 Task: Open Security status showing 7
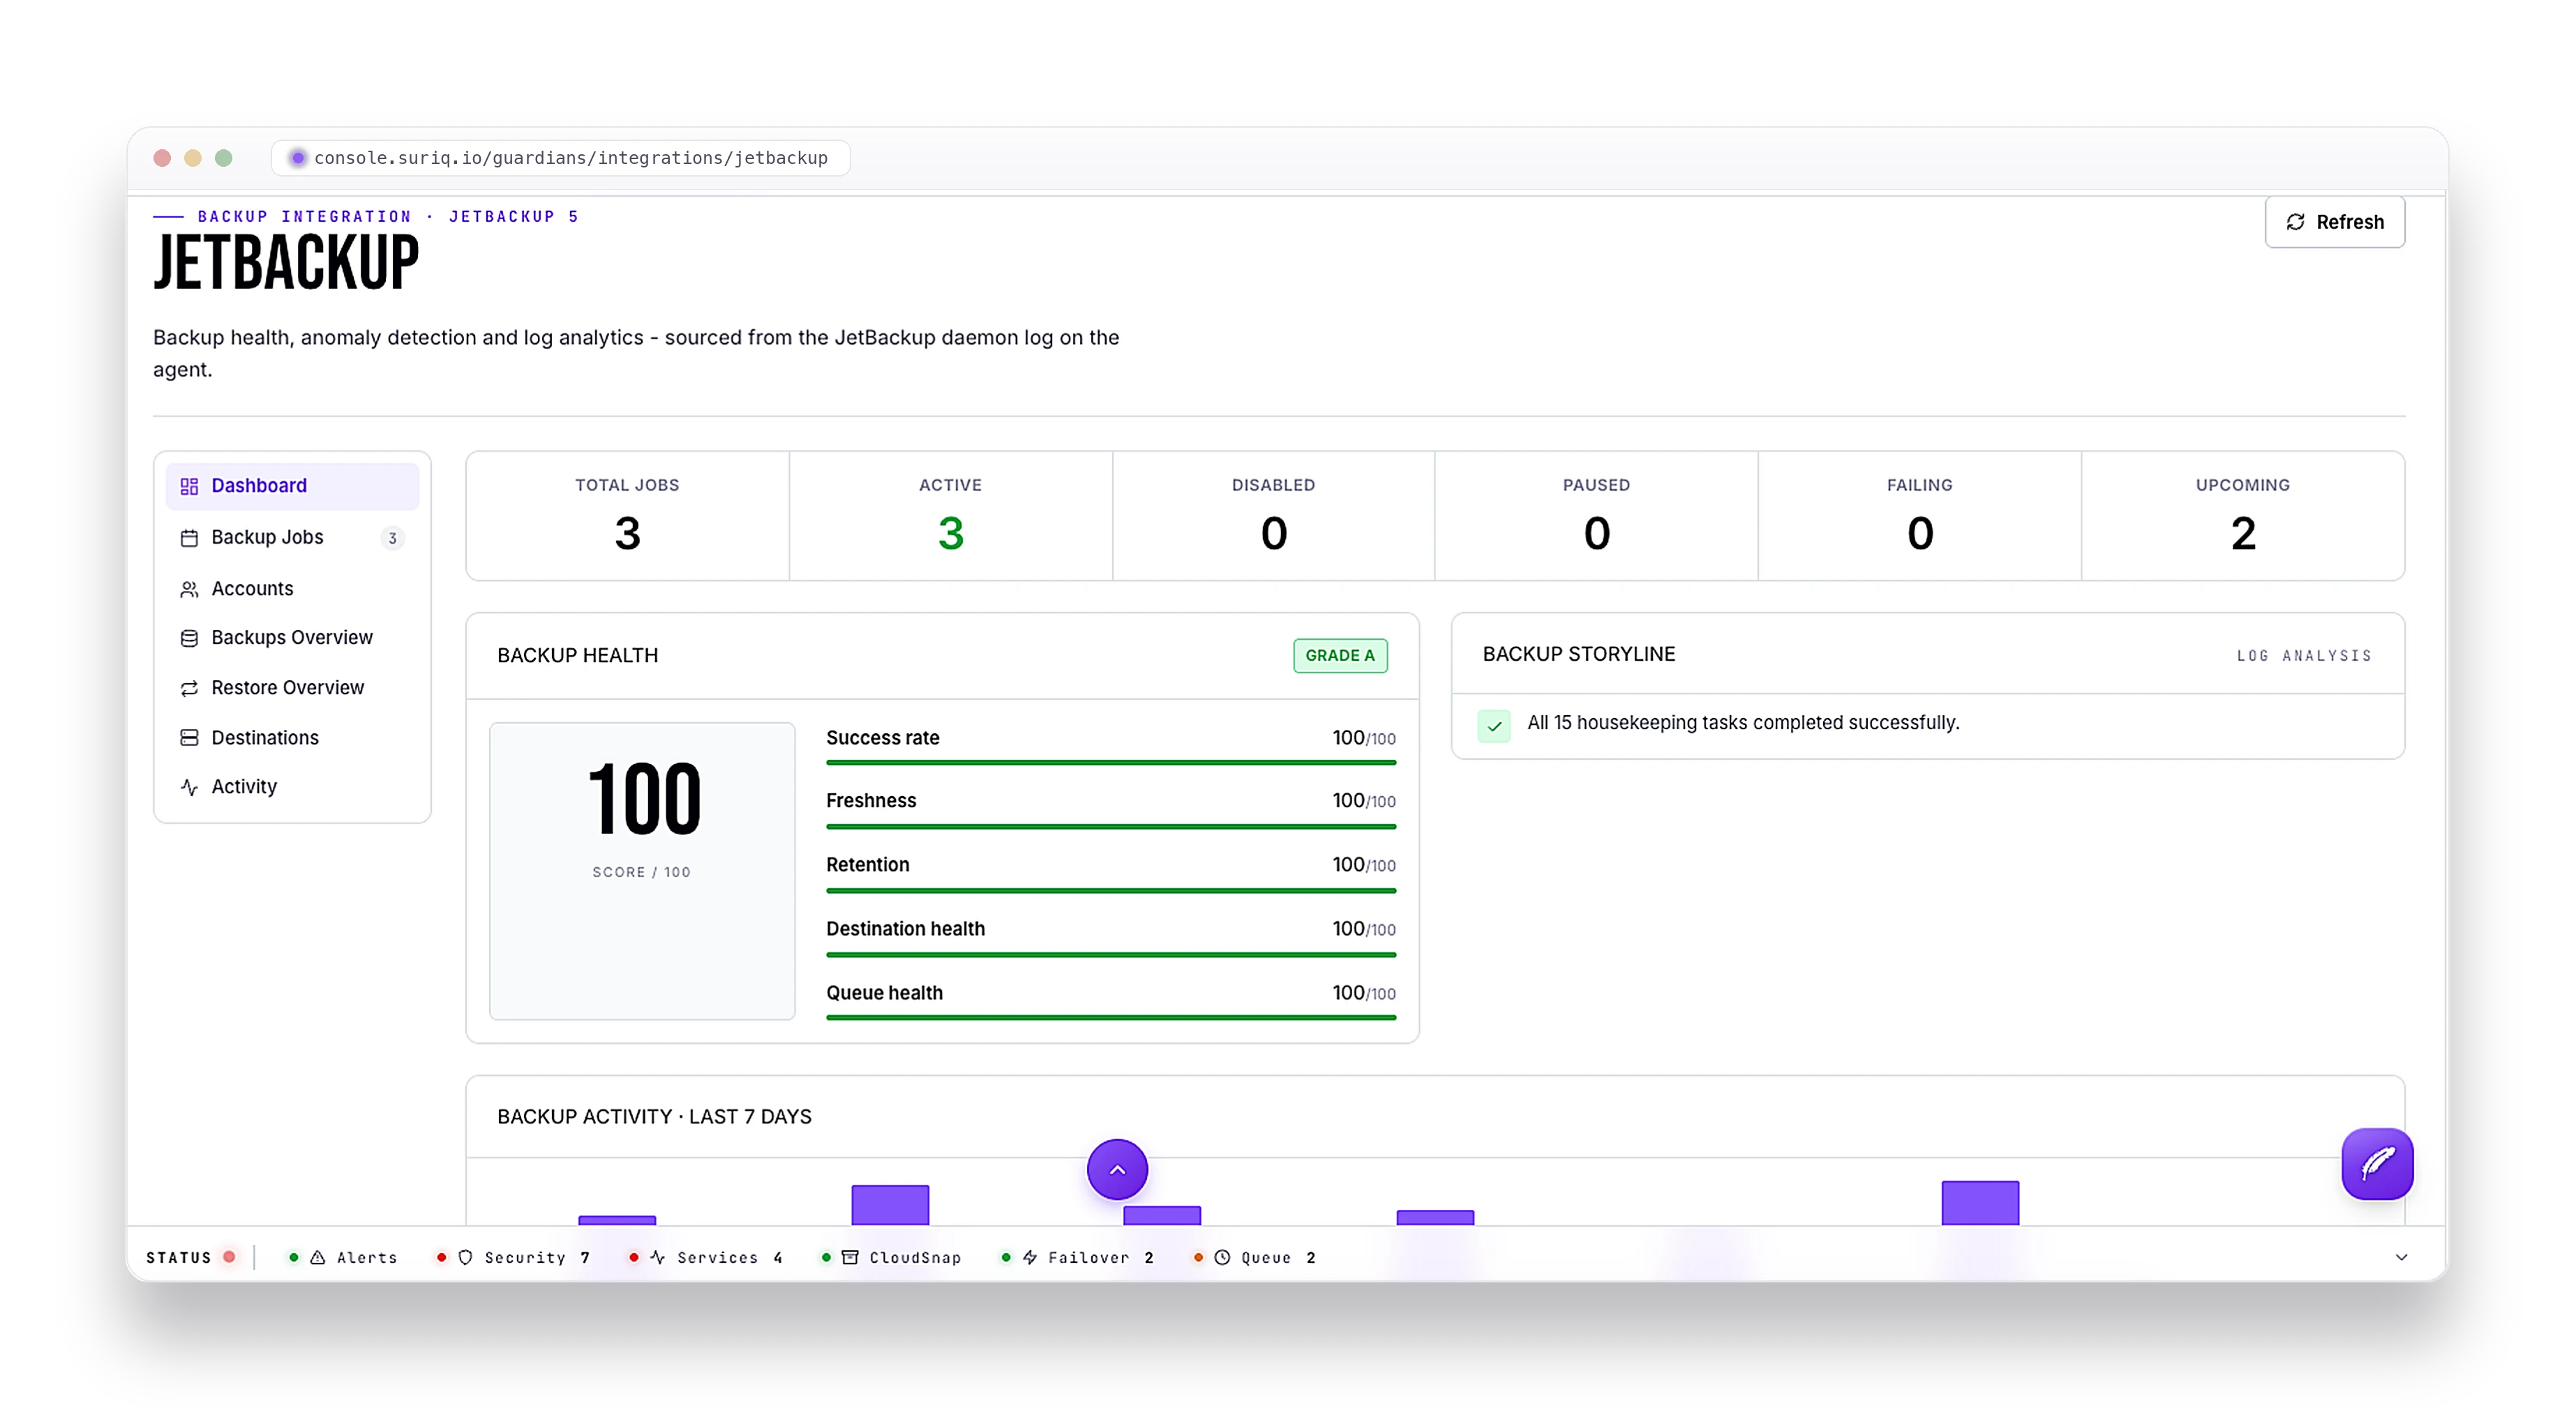(x=514, y=1258)
